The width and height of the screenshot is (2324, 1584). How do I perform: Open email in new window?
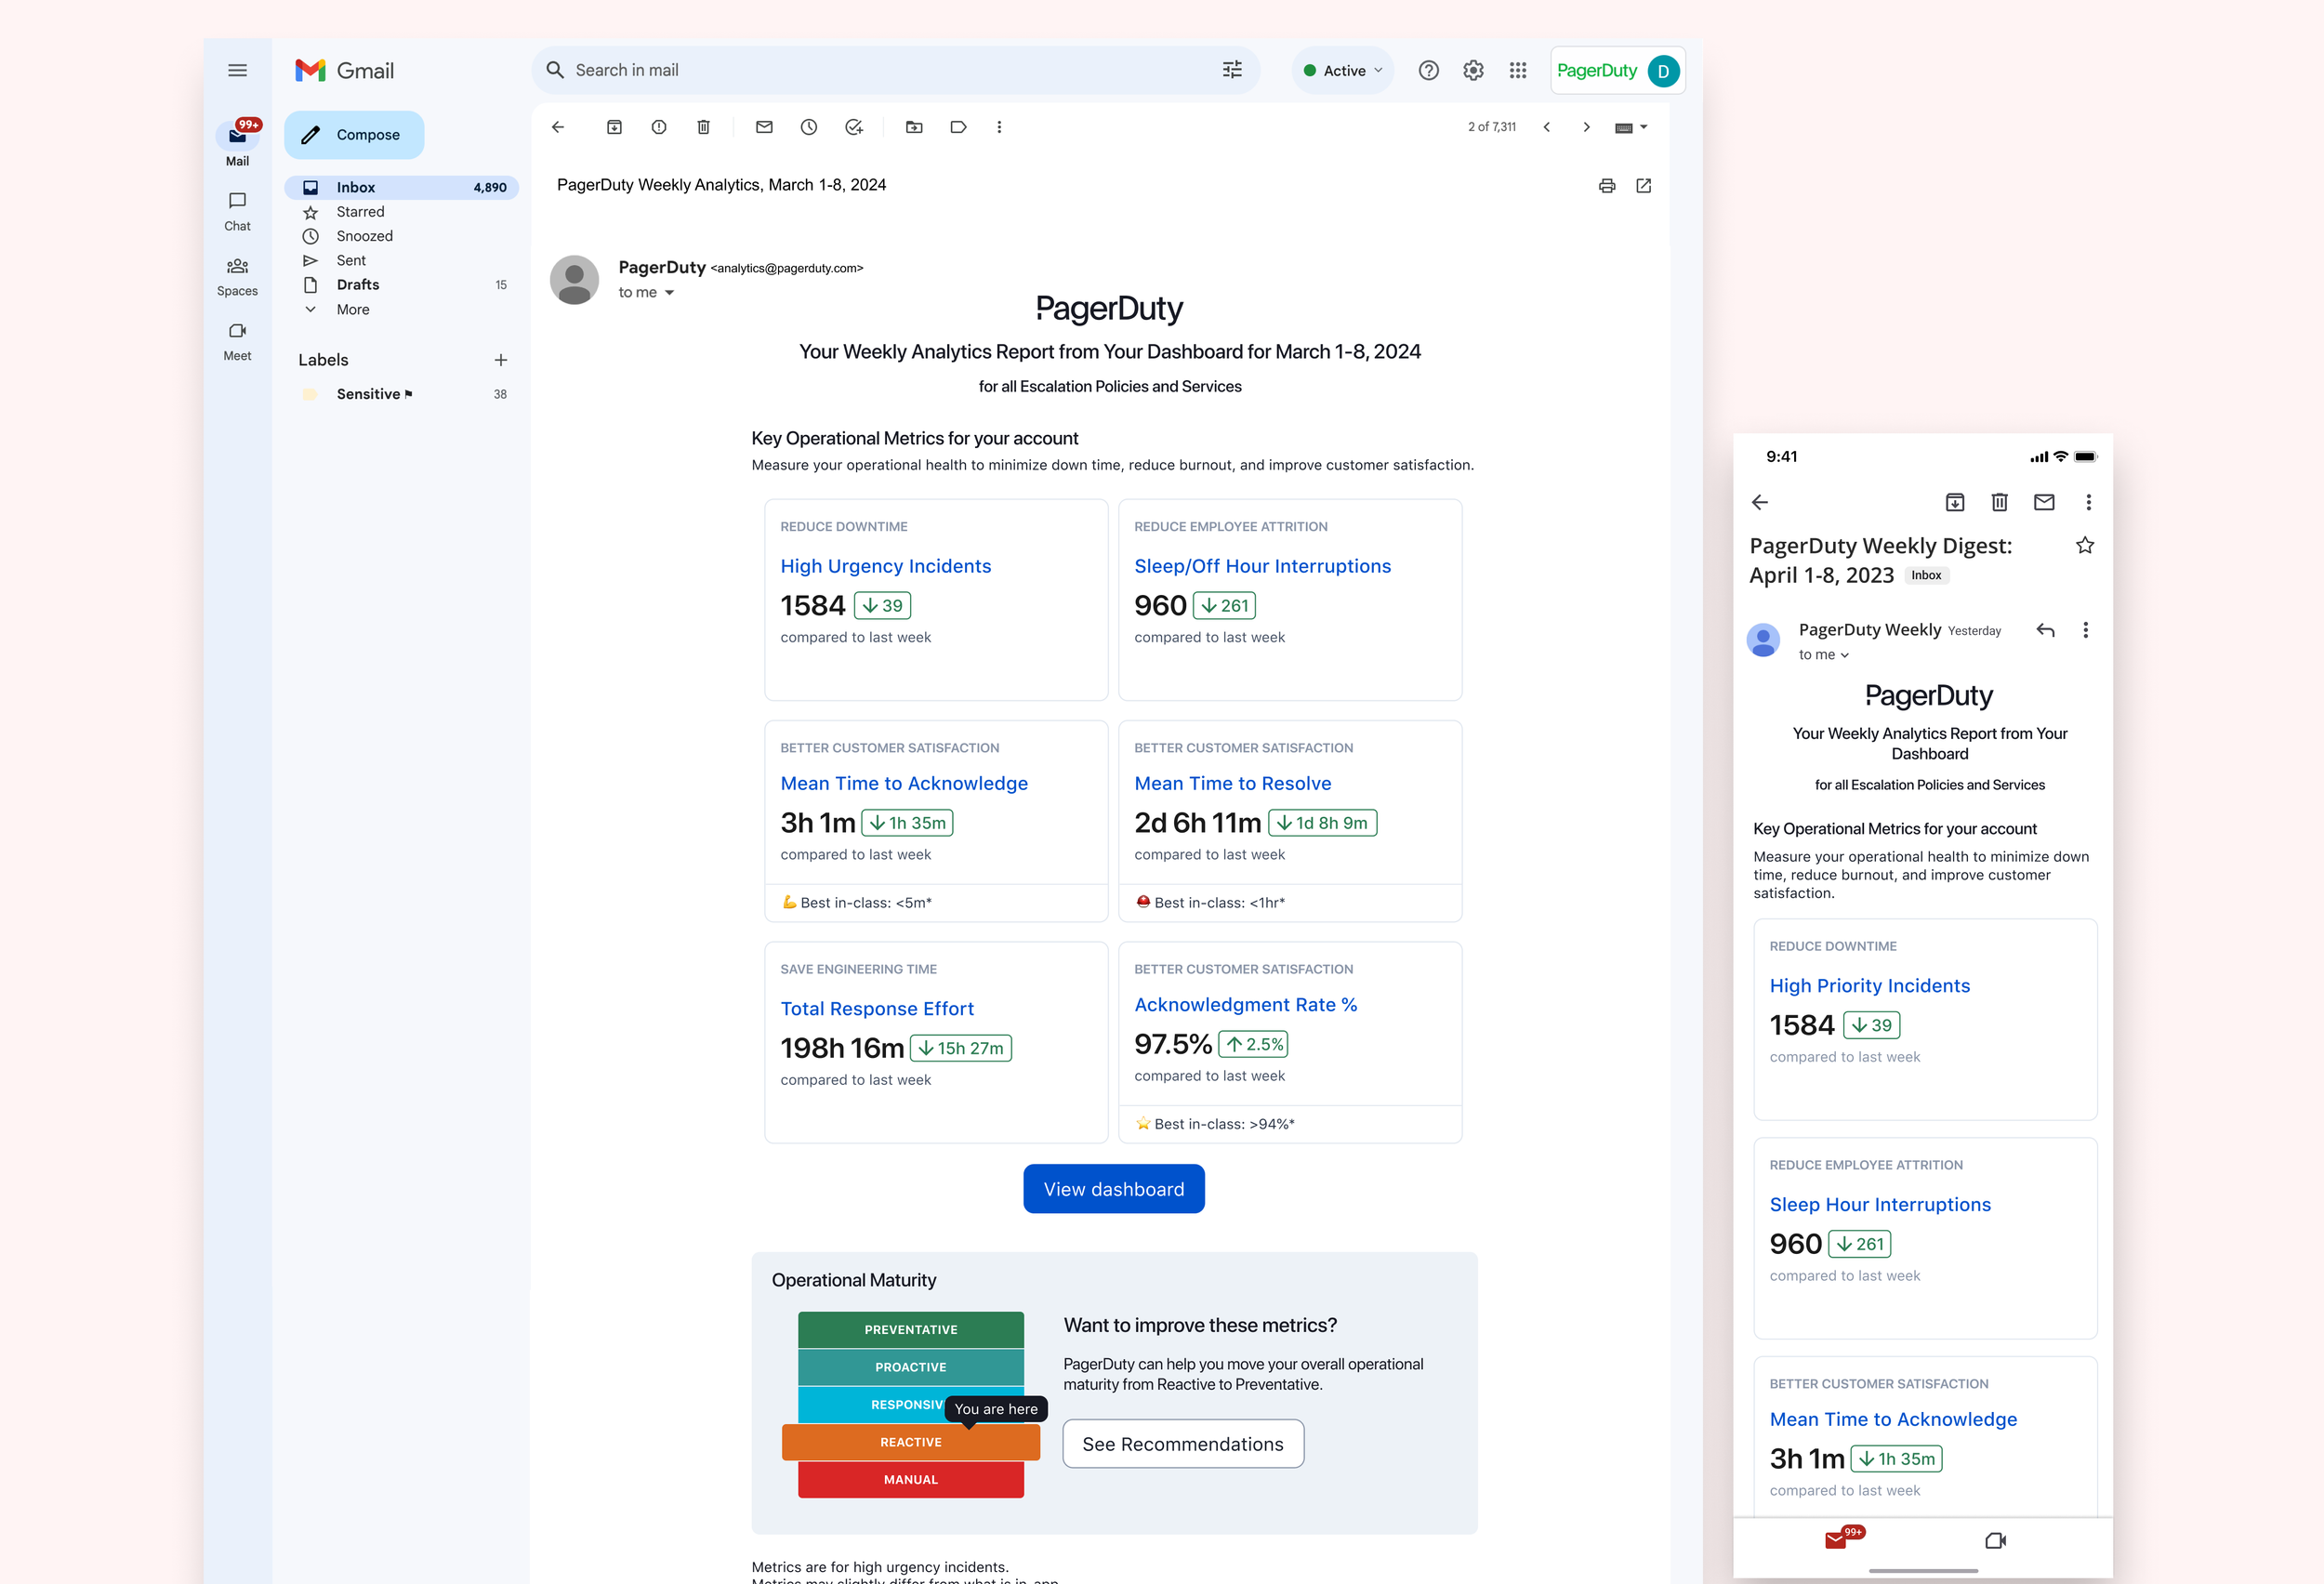click(1643, 186)
